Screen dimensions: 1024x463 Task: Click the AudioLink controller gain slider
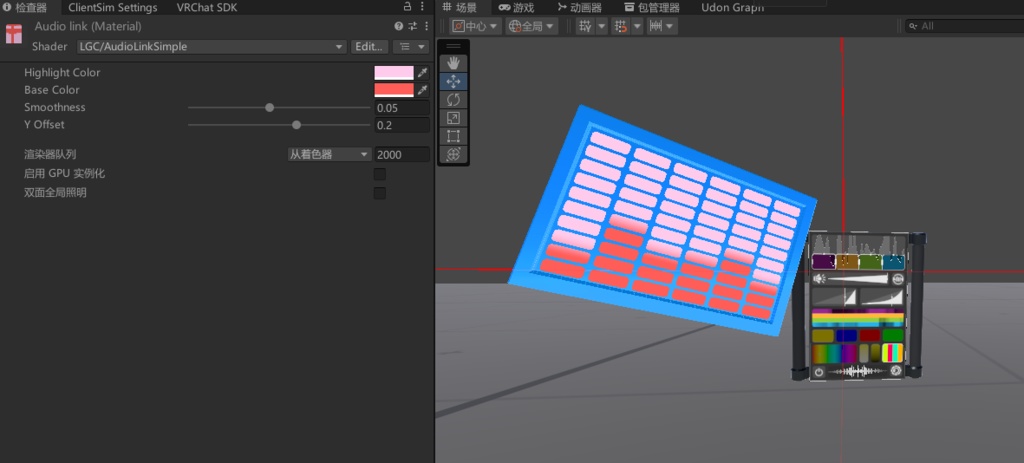coord(859,279)
